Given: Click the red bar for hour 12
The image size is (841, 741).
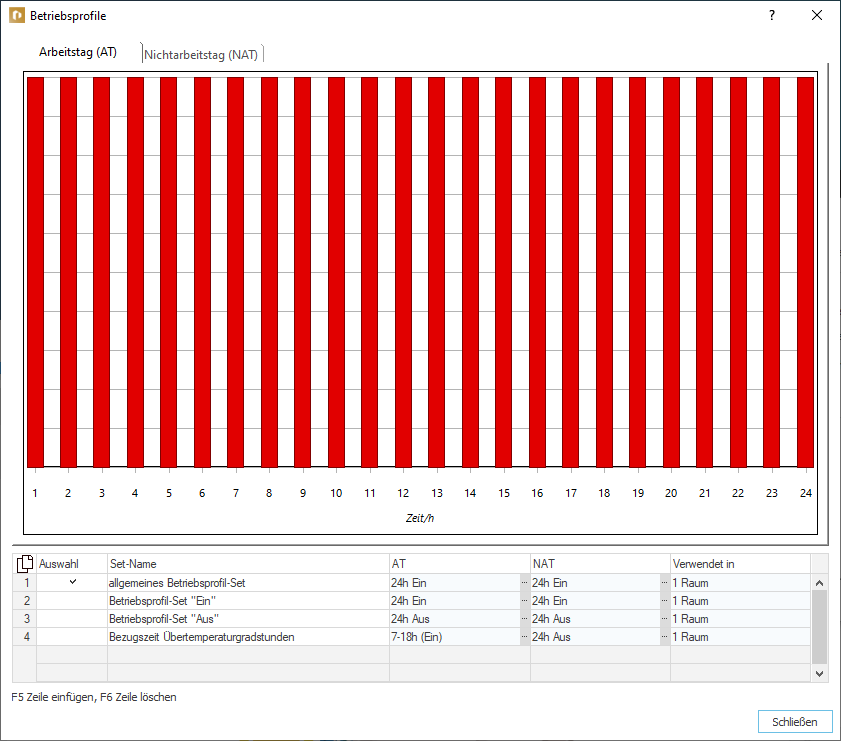Looking at the screenshot, I should 403,272.
